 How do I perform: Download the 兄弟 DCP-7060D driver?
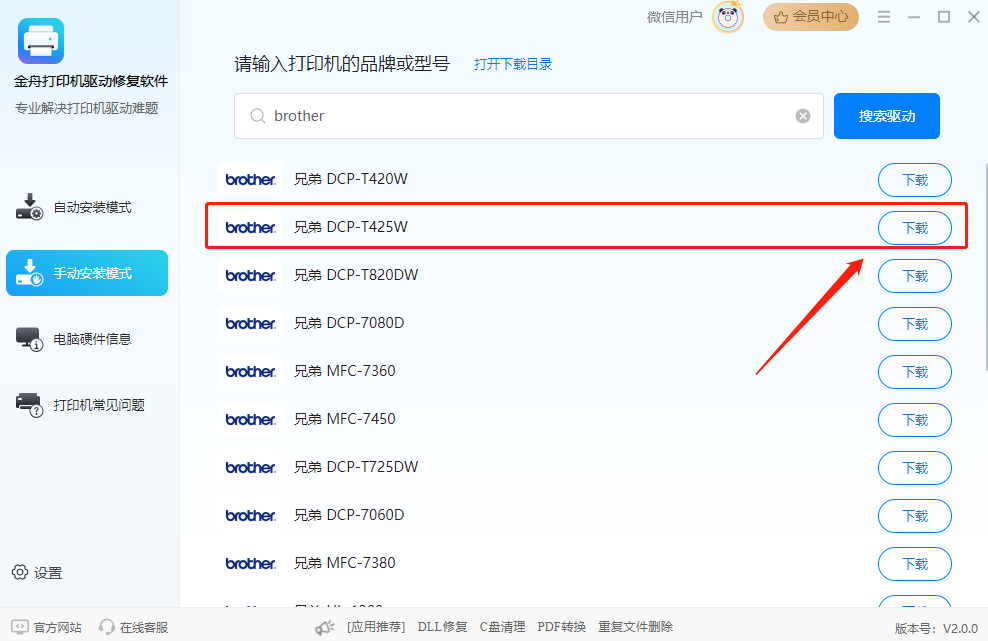tap(914, 516)
